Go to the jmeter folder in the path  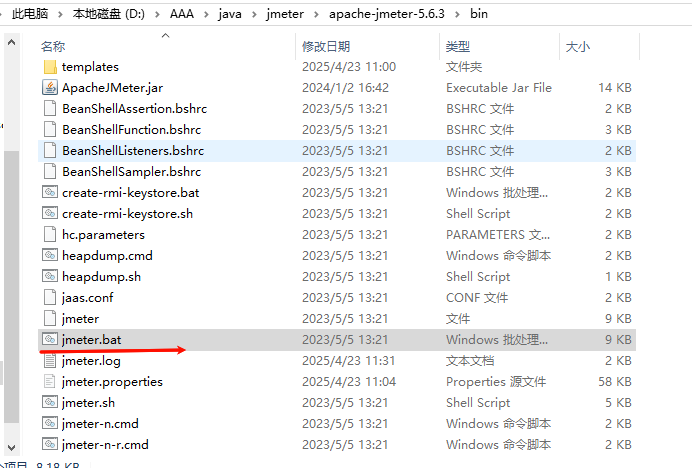pos(285,14)
